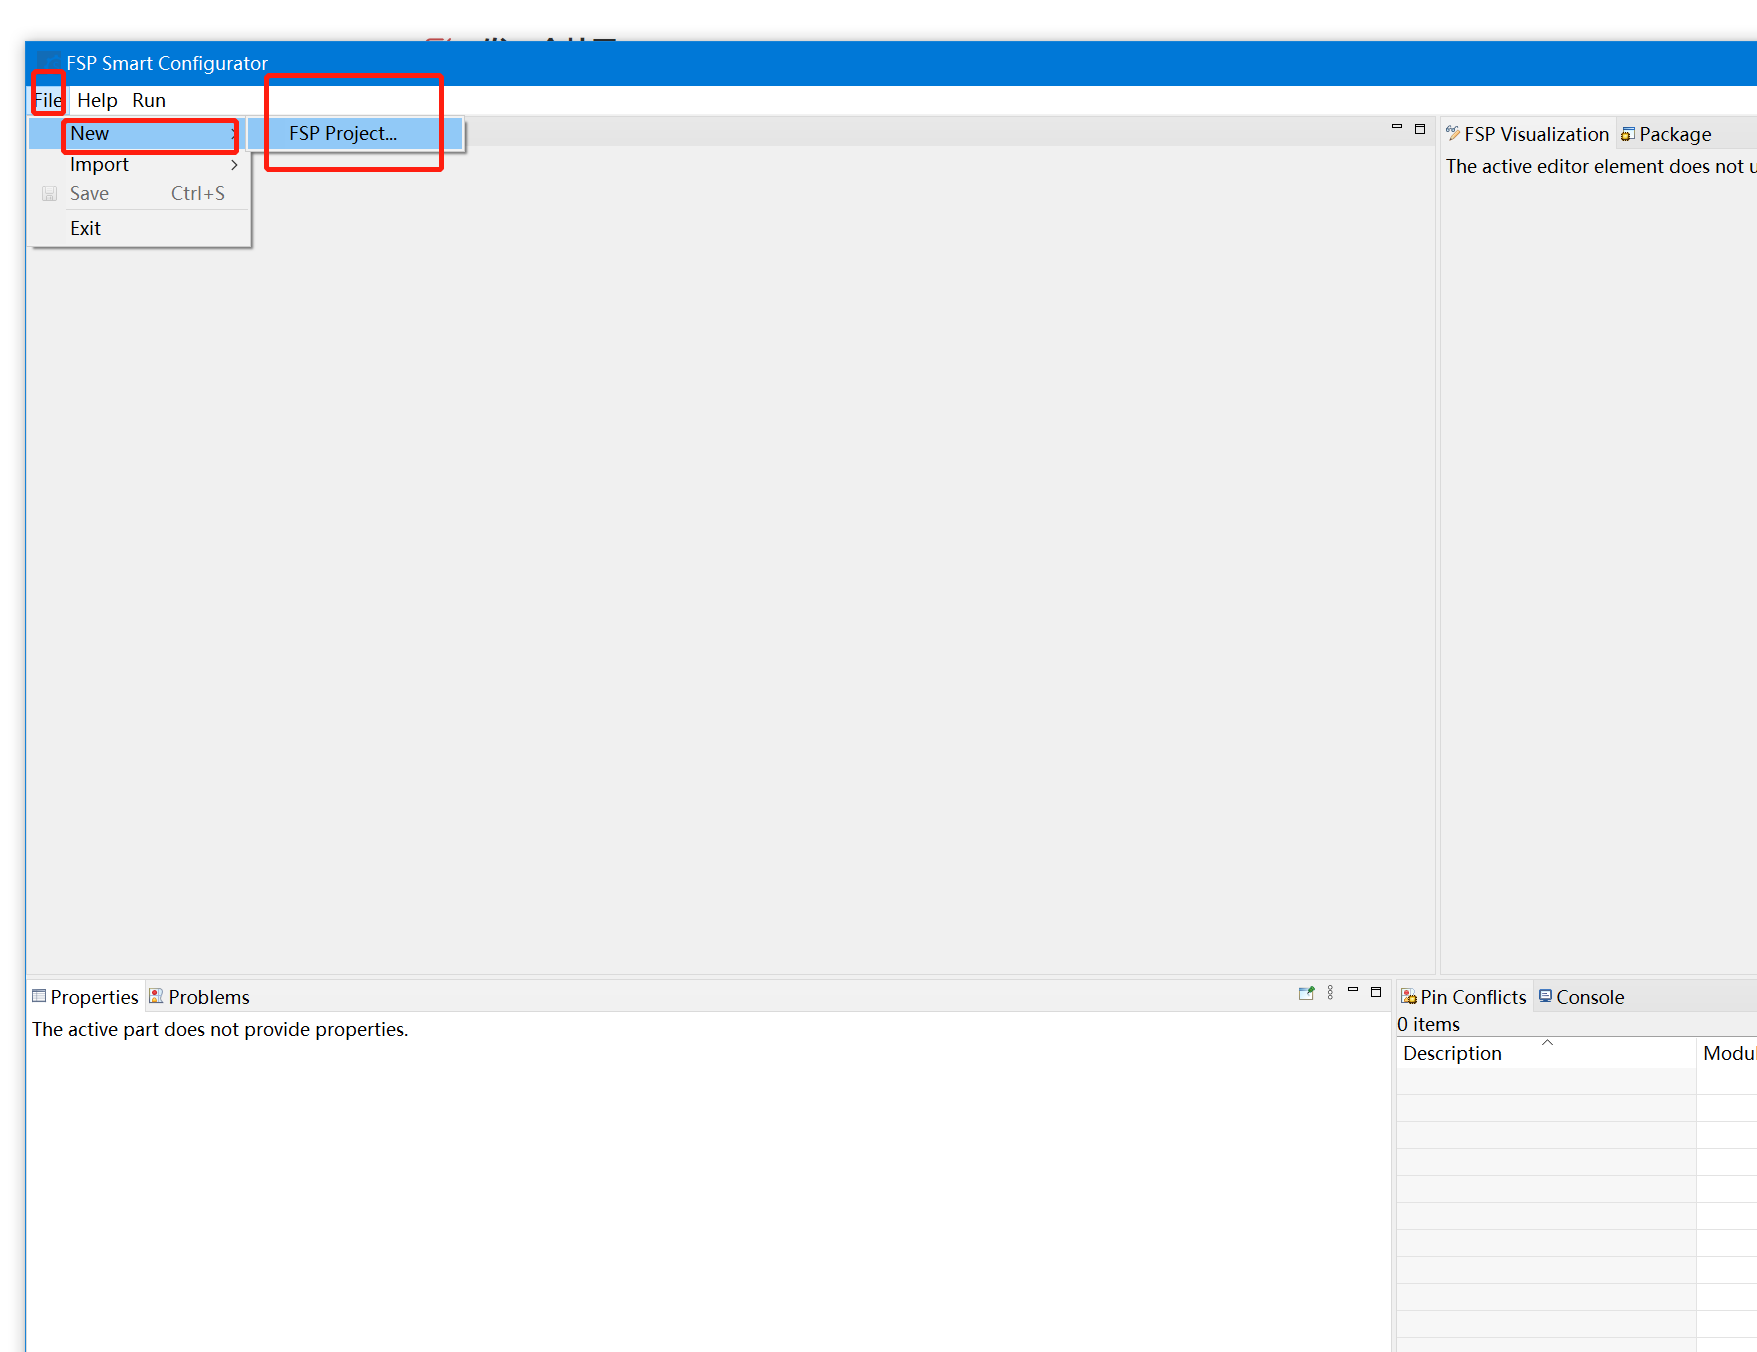Switch to the FSP Visualization tab
Image resolution: width=1757 pixels, height=1352 pixels.
pyautogui.click(x=1527, y=134)
